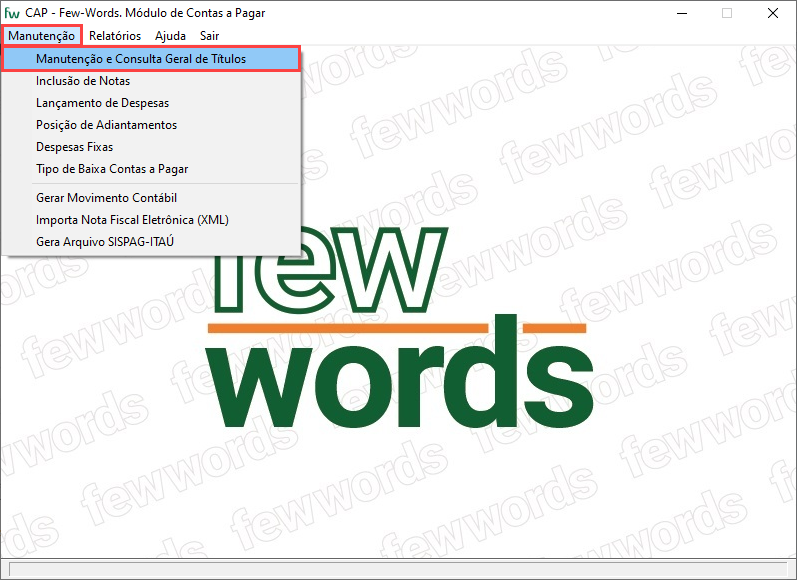The width and height of the screenshot is (797, 580).
Task: Open the Manutenção menu
Action: pyautogui.click(x=41, y=36)
